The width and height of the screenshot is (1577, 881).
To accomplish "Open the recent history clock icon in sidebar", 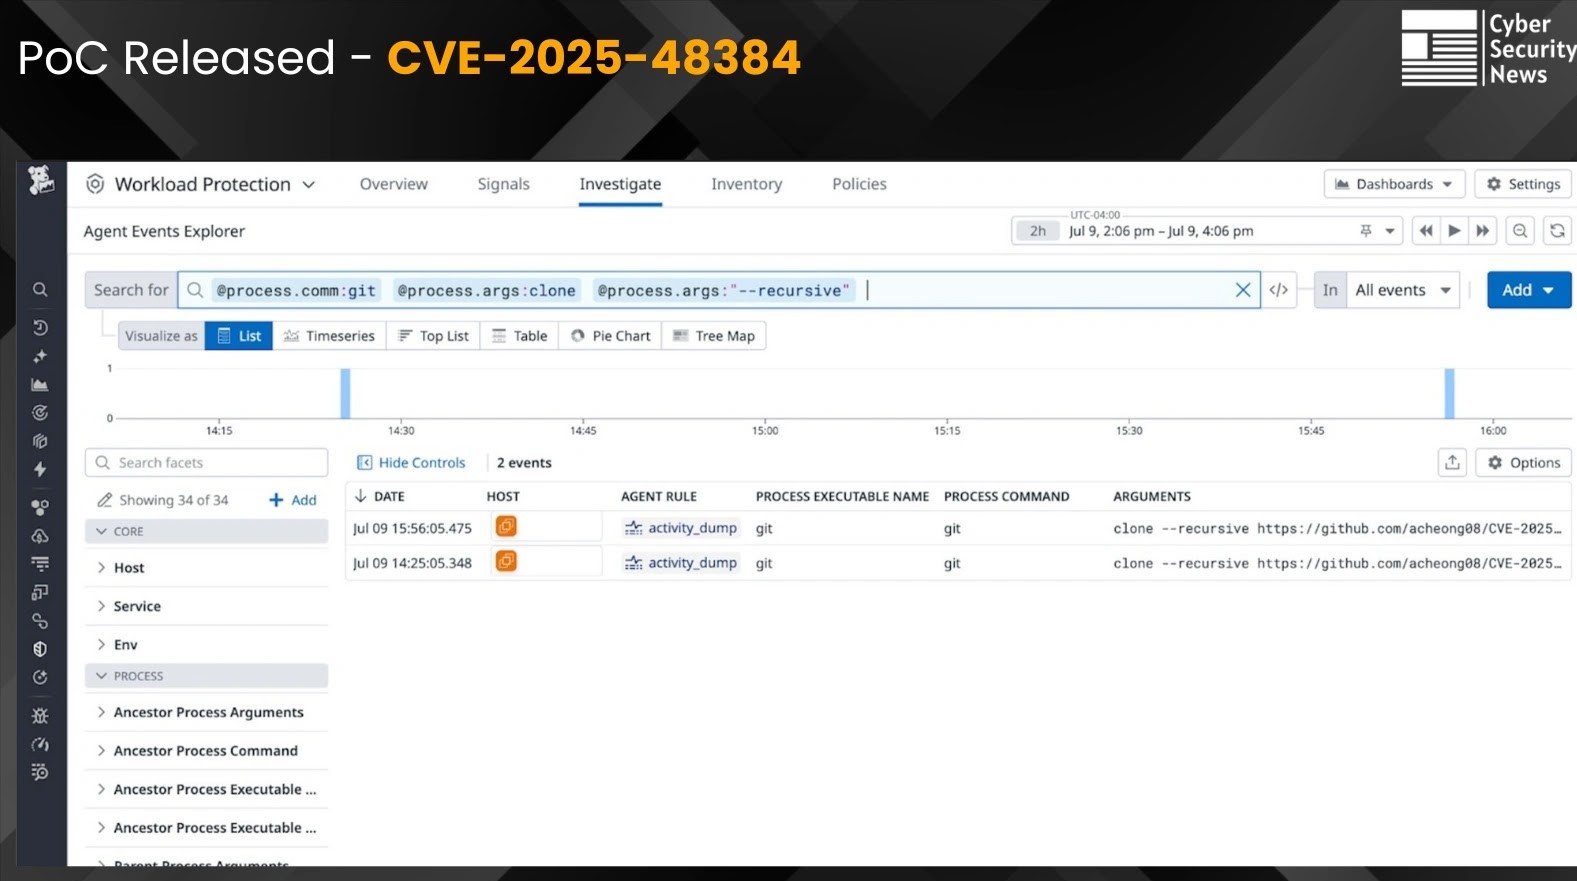I will pyautogui.click(x=40, y=328).
